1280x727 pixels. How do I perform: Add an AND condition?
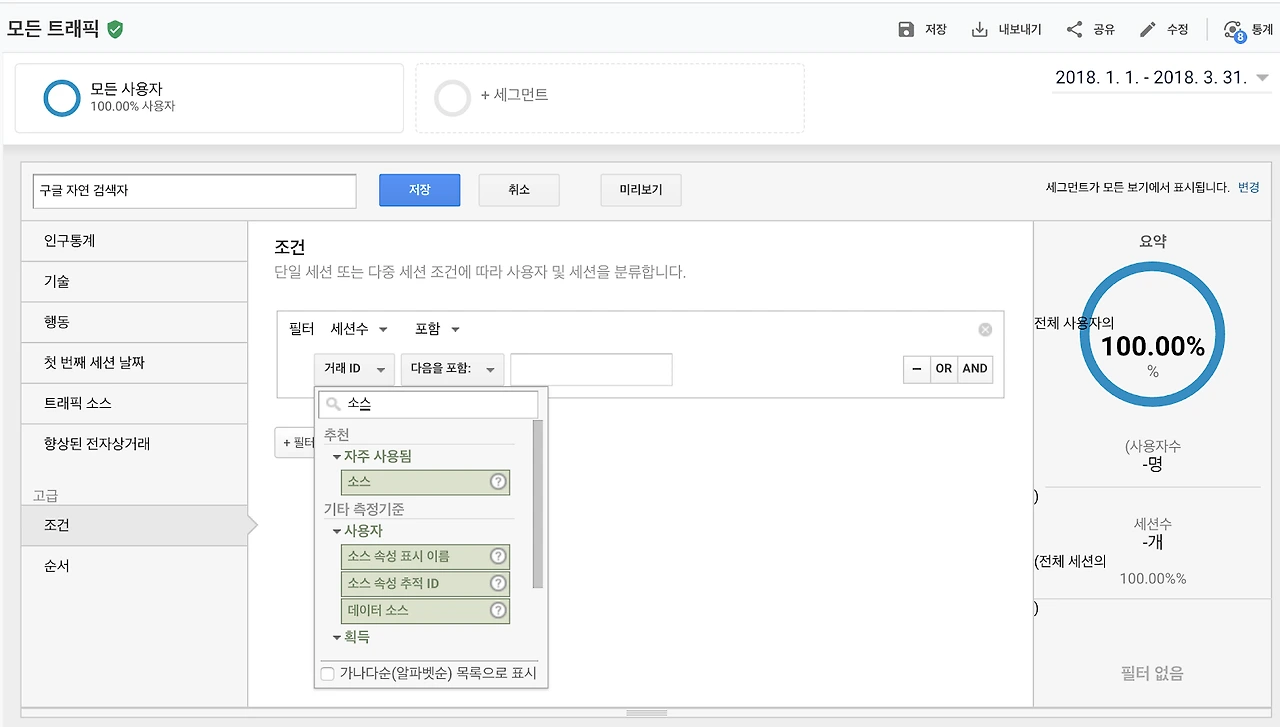click(975, 369)
